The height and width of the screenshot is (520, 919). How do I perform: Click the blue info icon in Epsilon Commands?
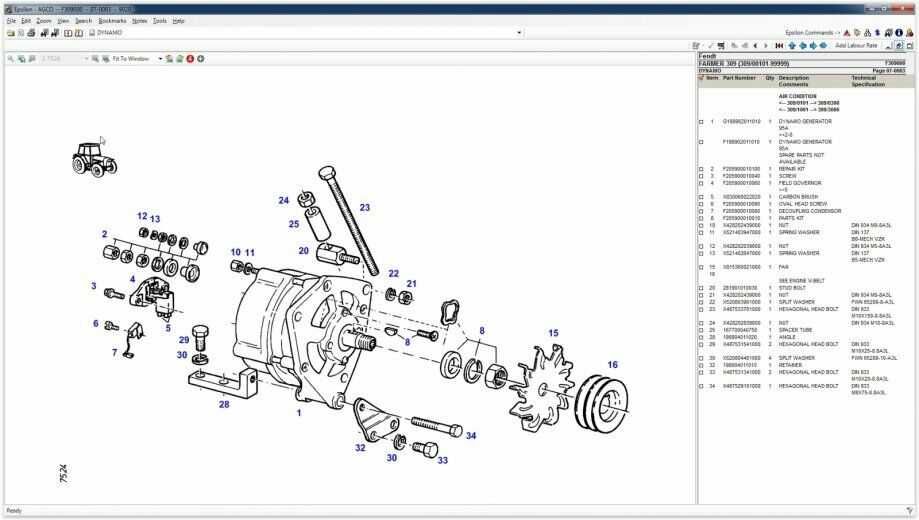pos(898,33)
